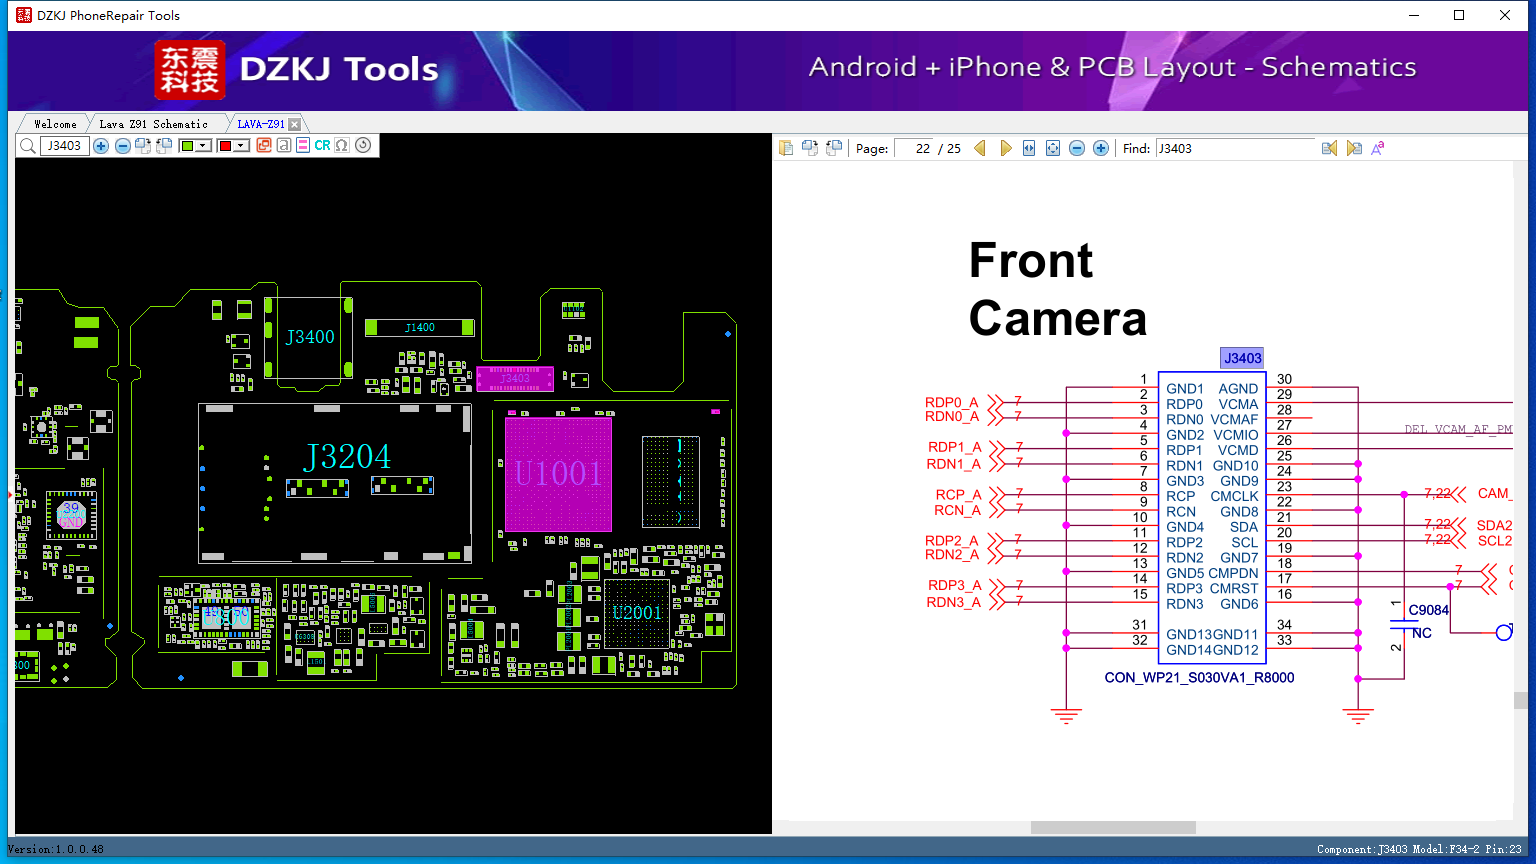Zoom out on the PCB layout
This screenshot has height=864, width=1536.
tap(122, 146)
